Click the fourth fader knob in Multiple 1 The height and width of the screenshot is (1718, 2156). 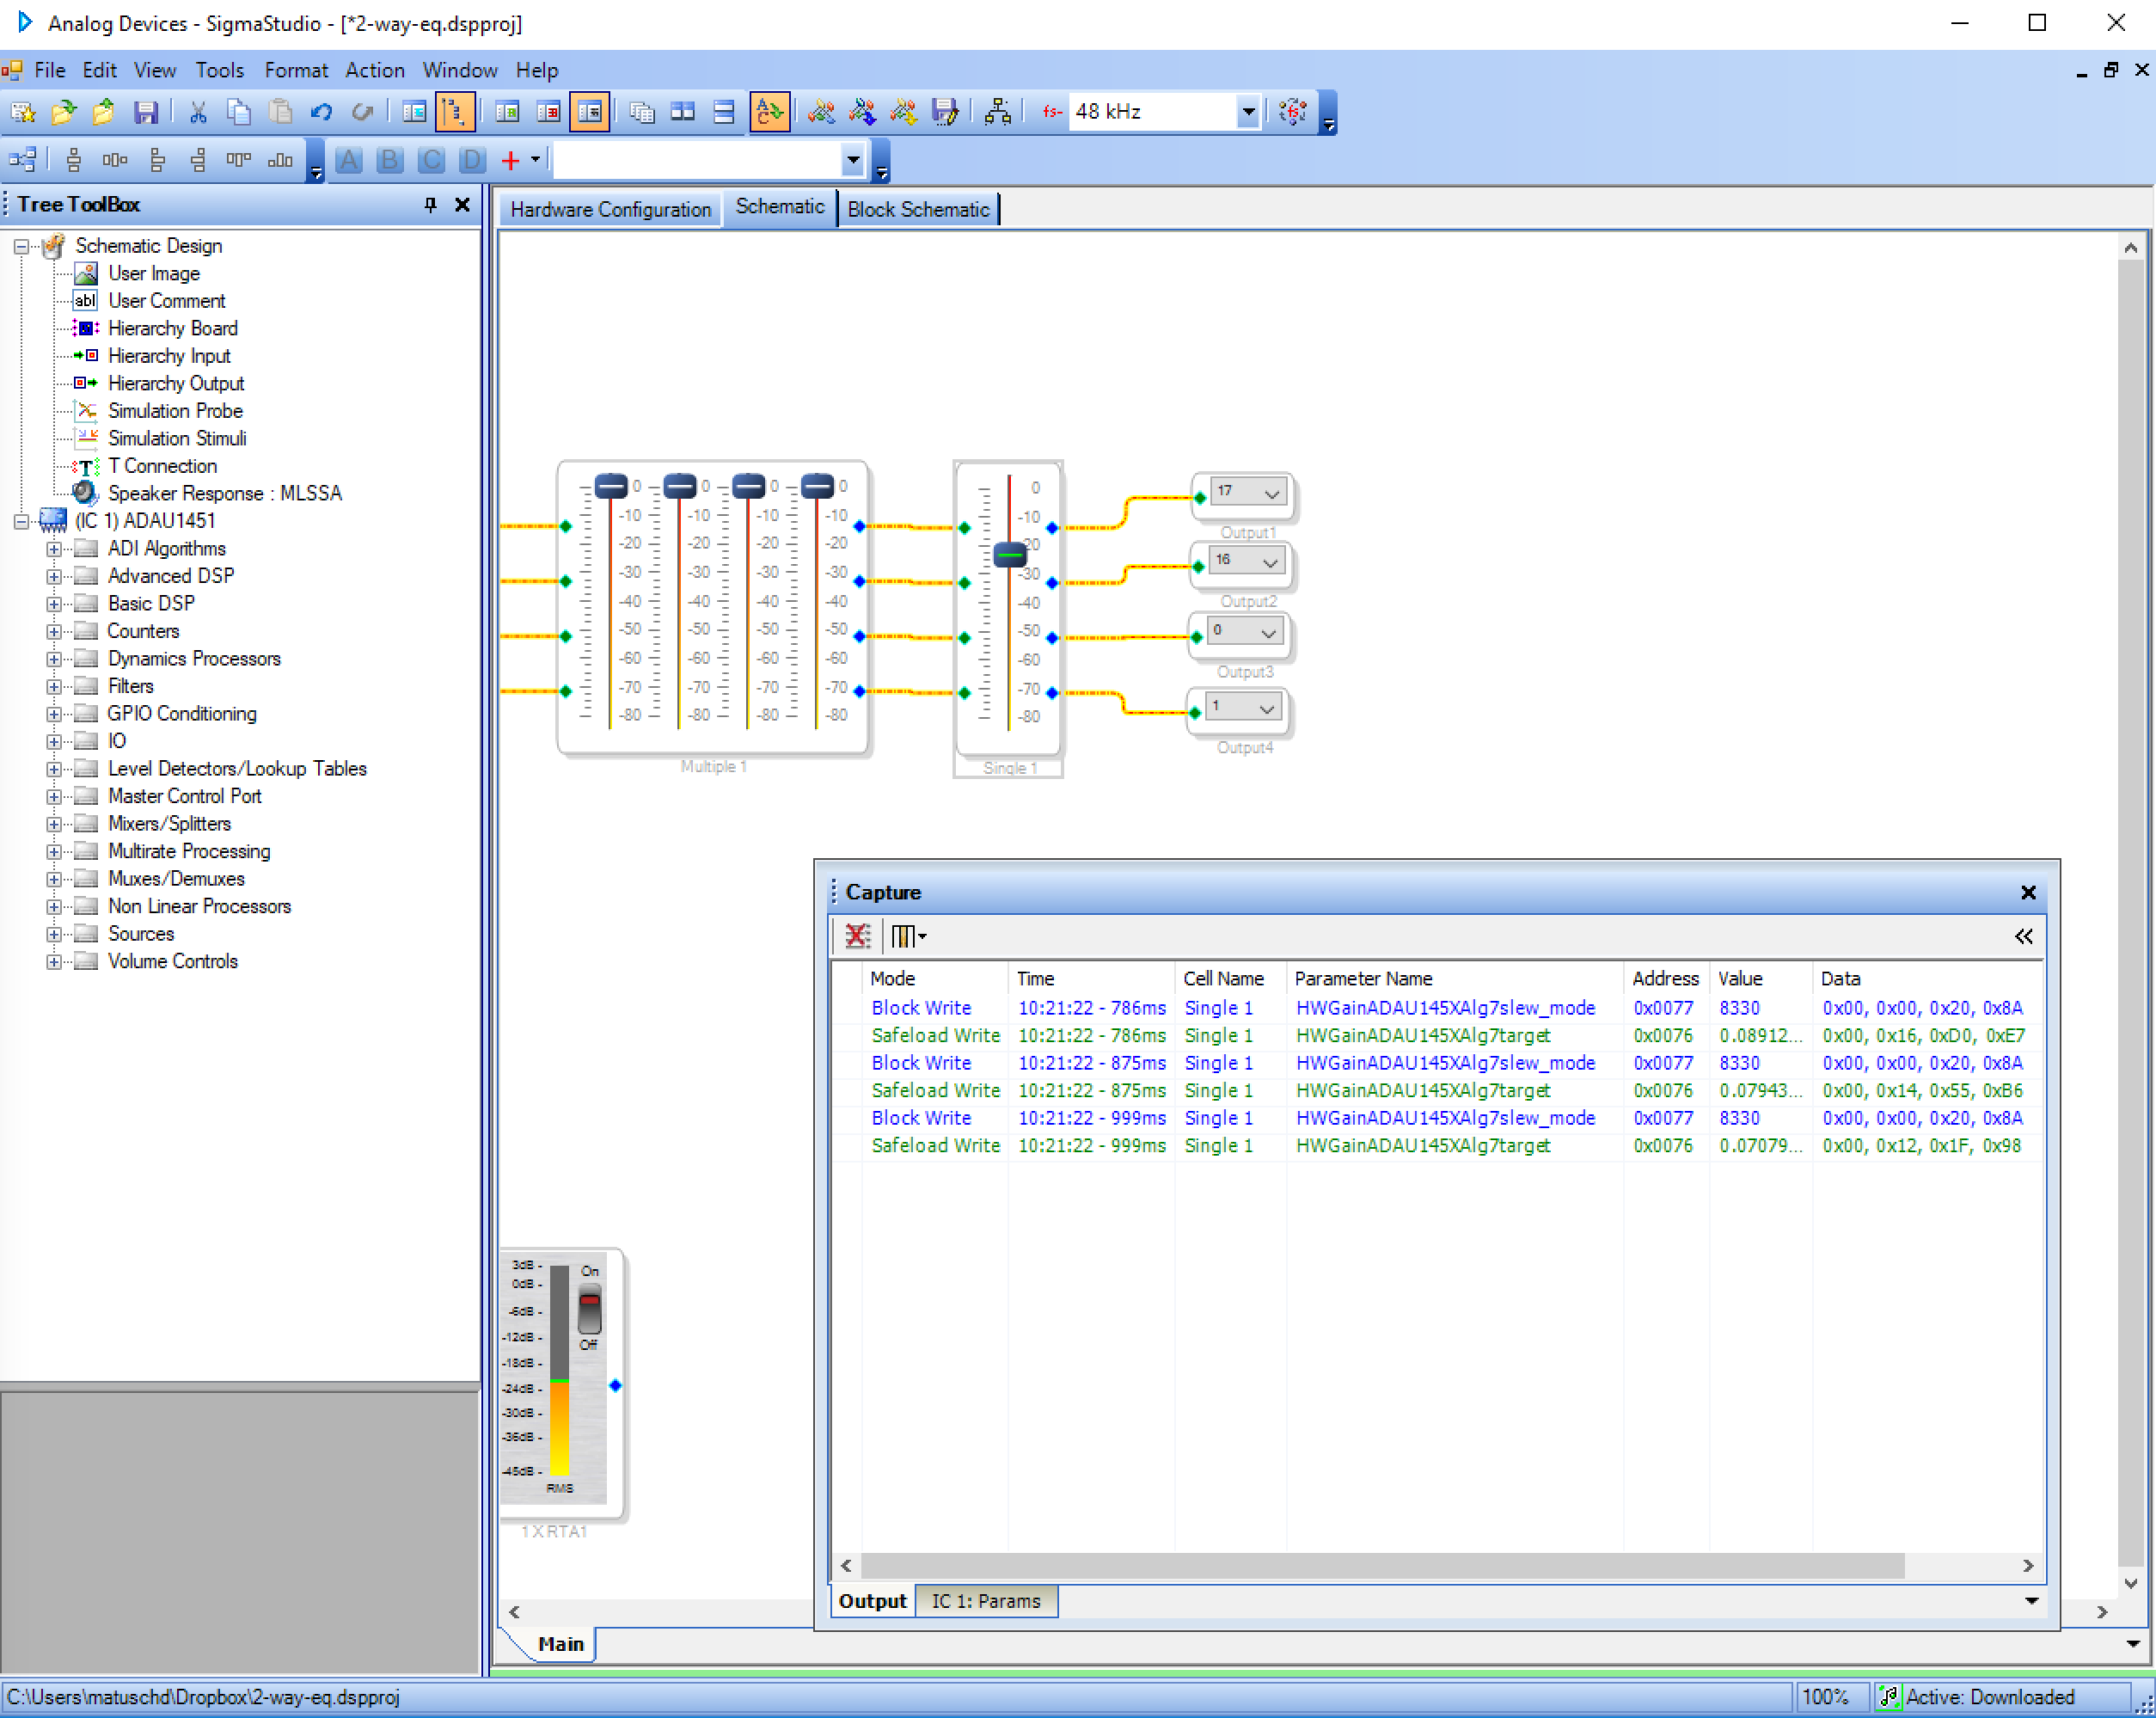click(x=818, y=486)
